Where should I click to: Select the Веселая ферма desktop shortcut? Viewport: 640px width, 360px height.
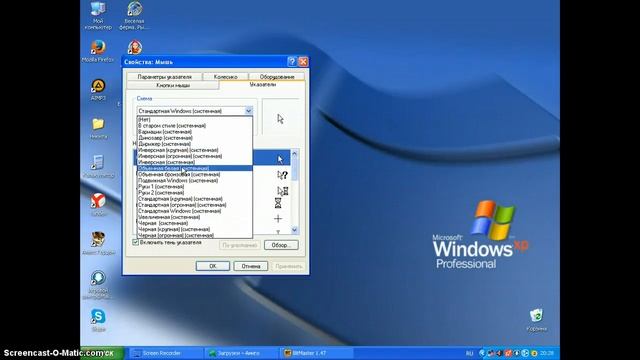[134, 16]
